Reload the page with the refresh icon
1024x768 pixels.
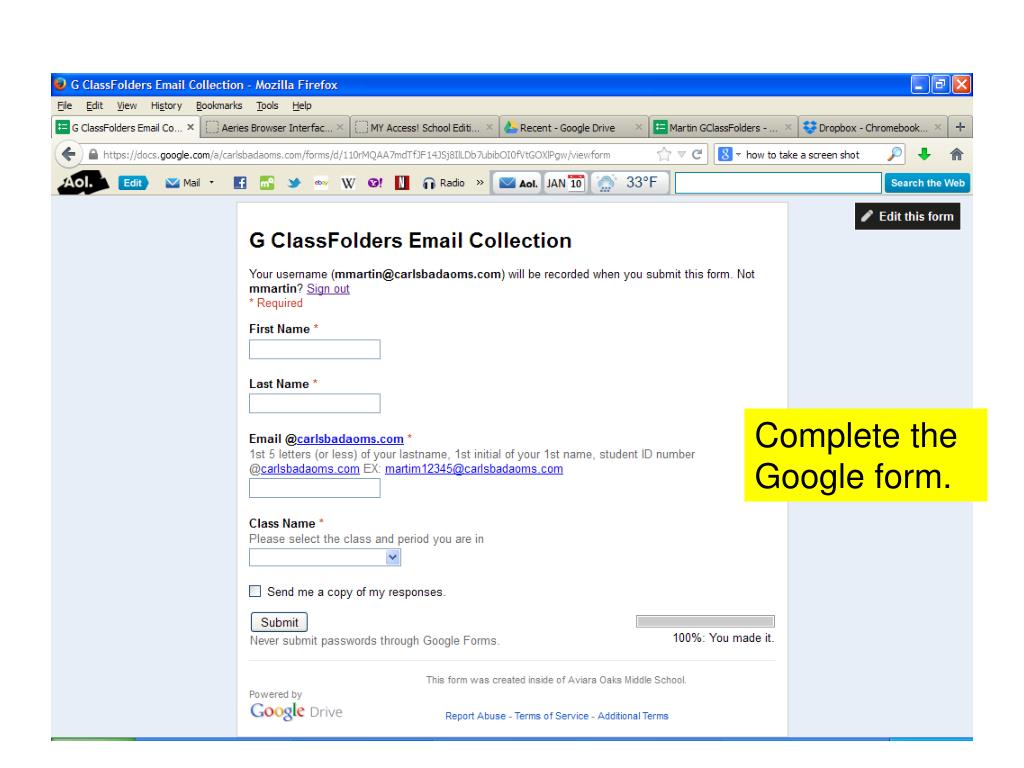tap(697, 155)
